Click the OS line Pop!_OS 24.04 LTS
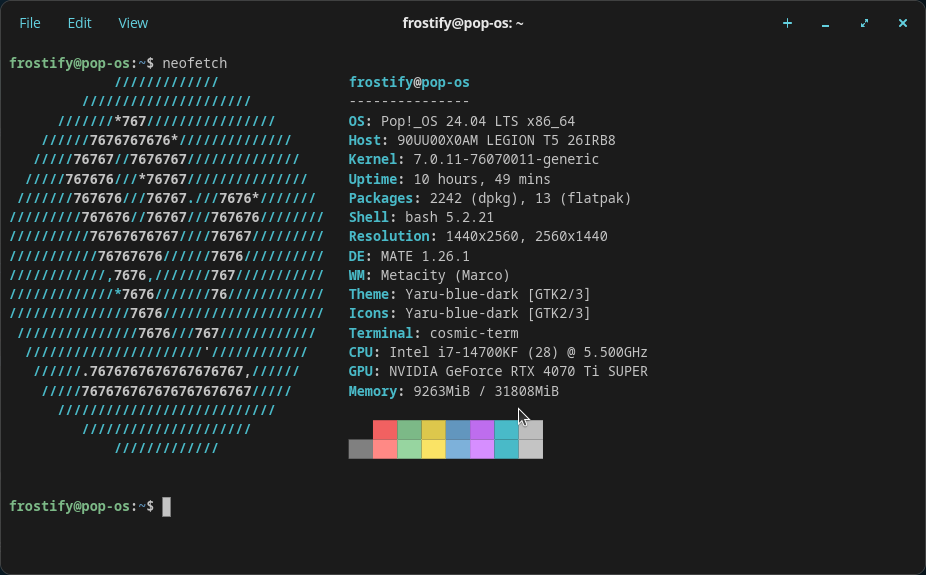This screenshot has height=575, width=926. [462, 122]
